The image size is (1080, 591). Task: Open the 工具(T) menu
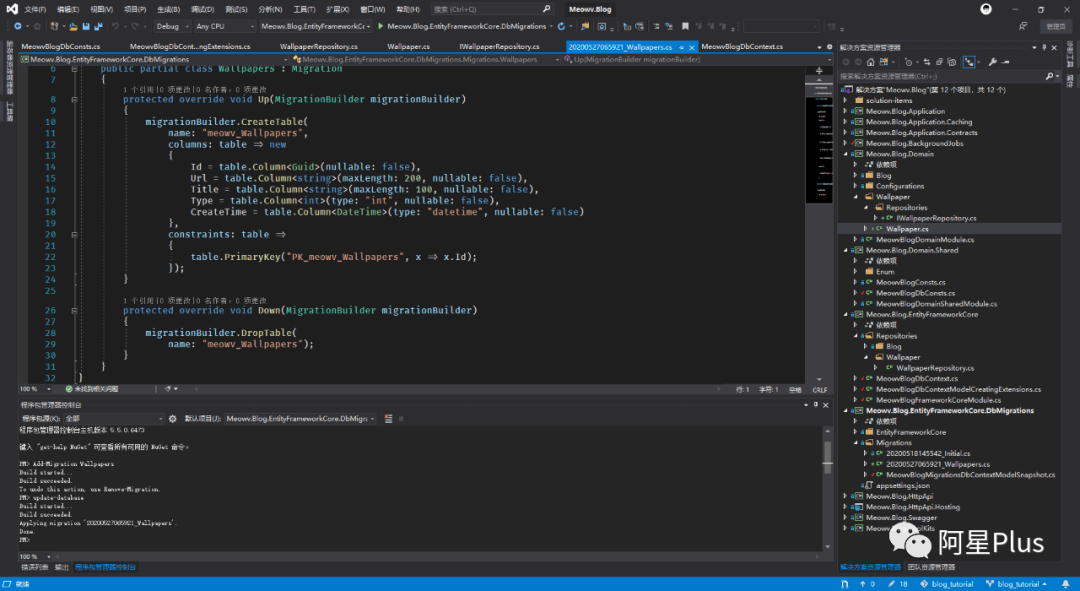click(x=304, y=9)
